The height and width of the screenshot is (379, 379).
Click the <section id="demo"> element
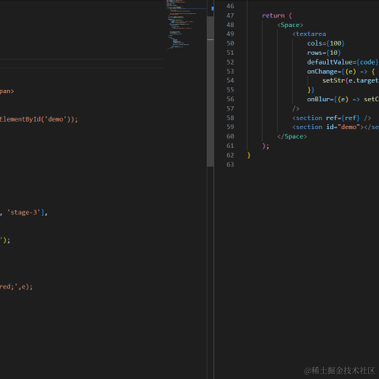pos(328,127)
